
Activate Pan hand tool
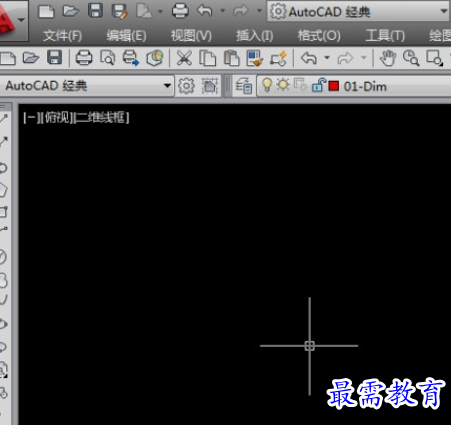tap(388, 58)
